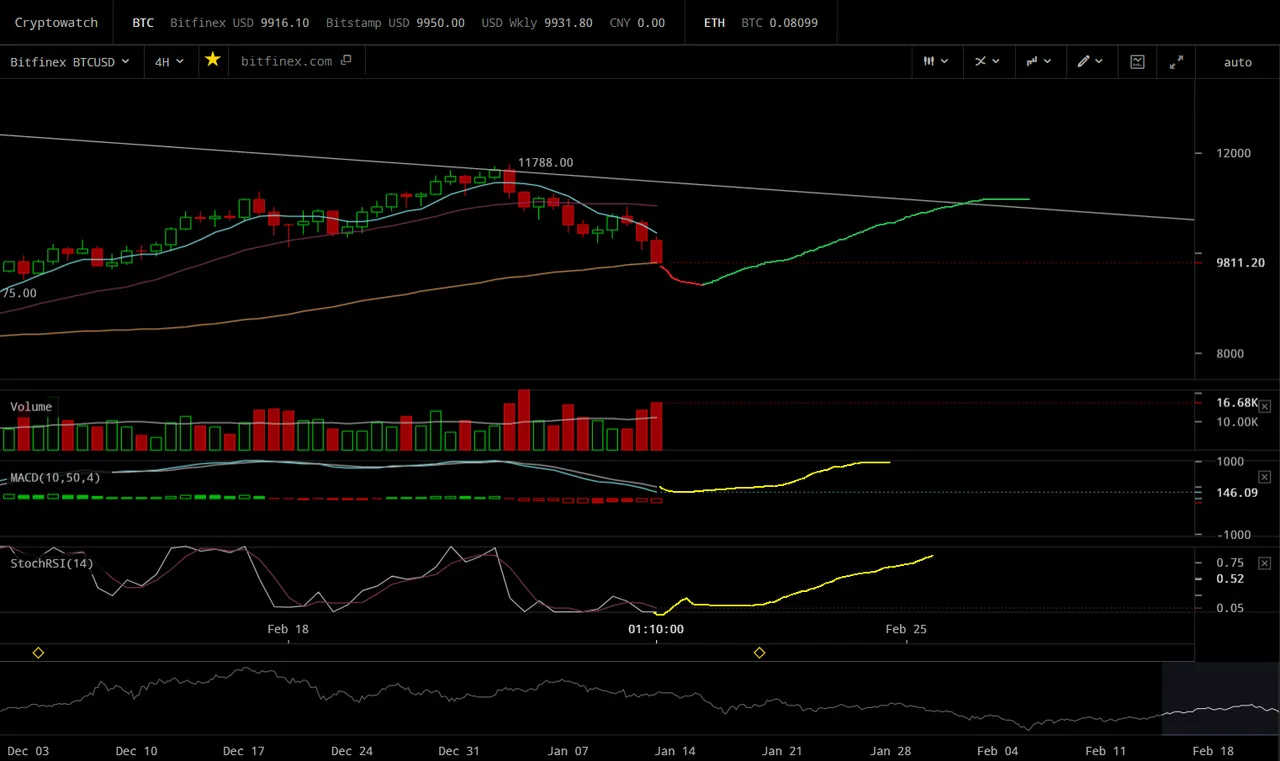
Task: Click the Feb 25 date label on time axis
Action: 906,629
